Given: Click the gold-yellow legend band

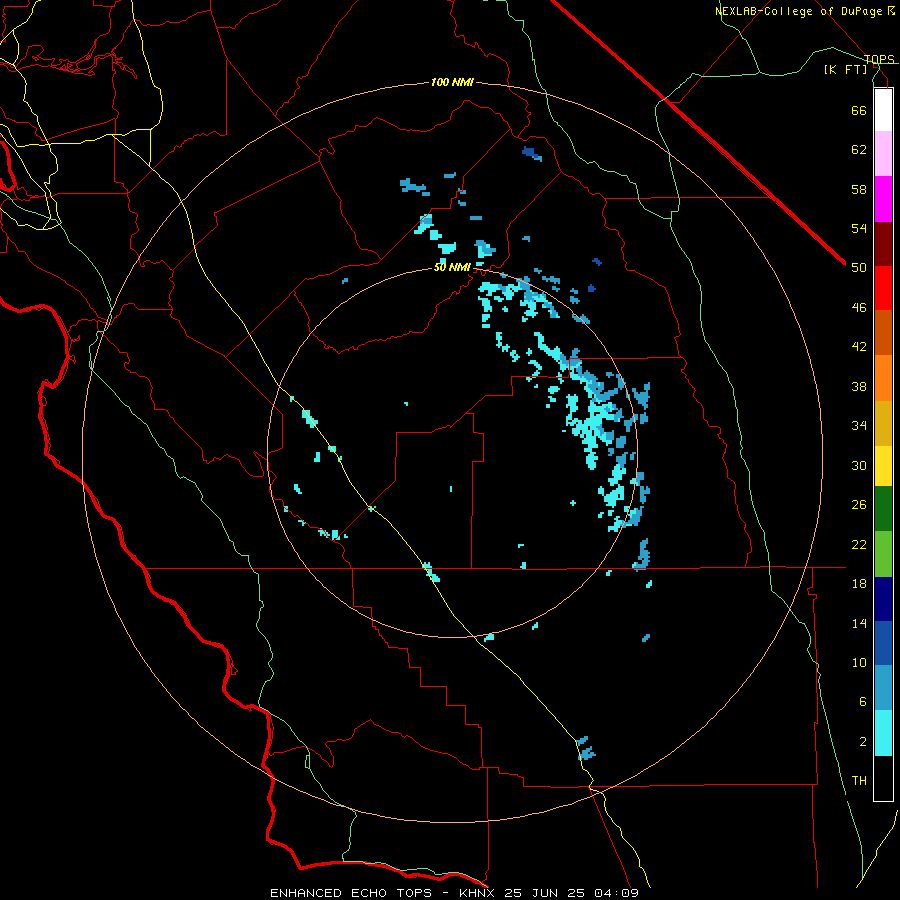Looking at the screenshot, I should click(883, 423).
